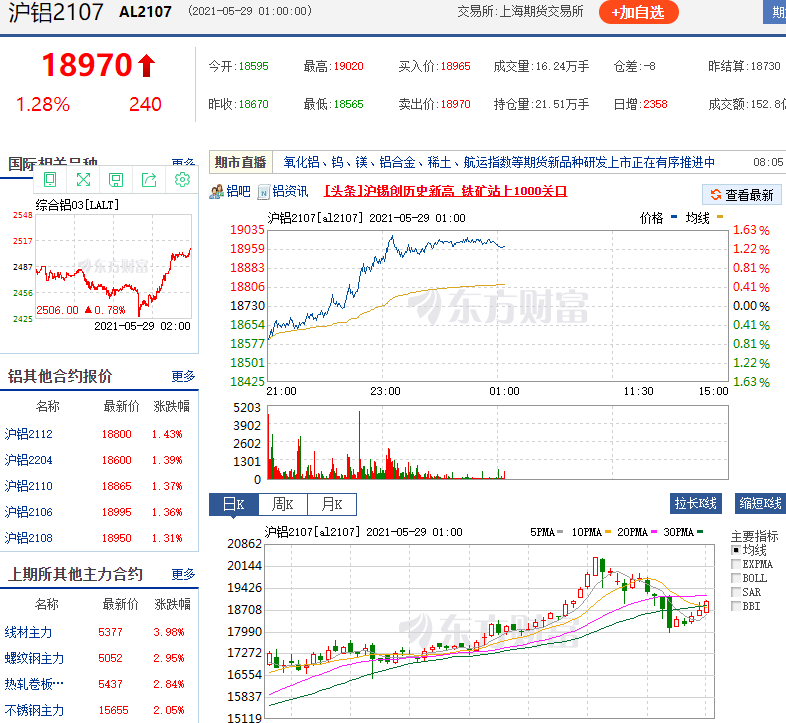Click the 综合铝03 mini chart thumbnail
786x723 pixels.
point(113,267)
